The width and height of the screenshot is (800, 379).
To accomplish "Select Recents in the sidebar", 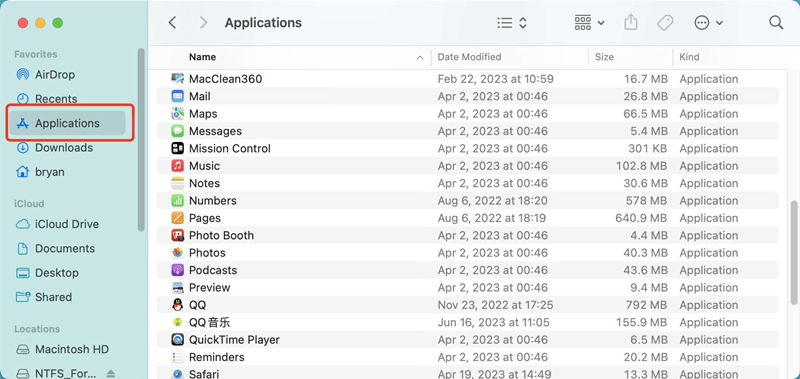I will click(x=67, y=99).
